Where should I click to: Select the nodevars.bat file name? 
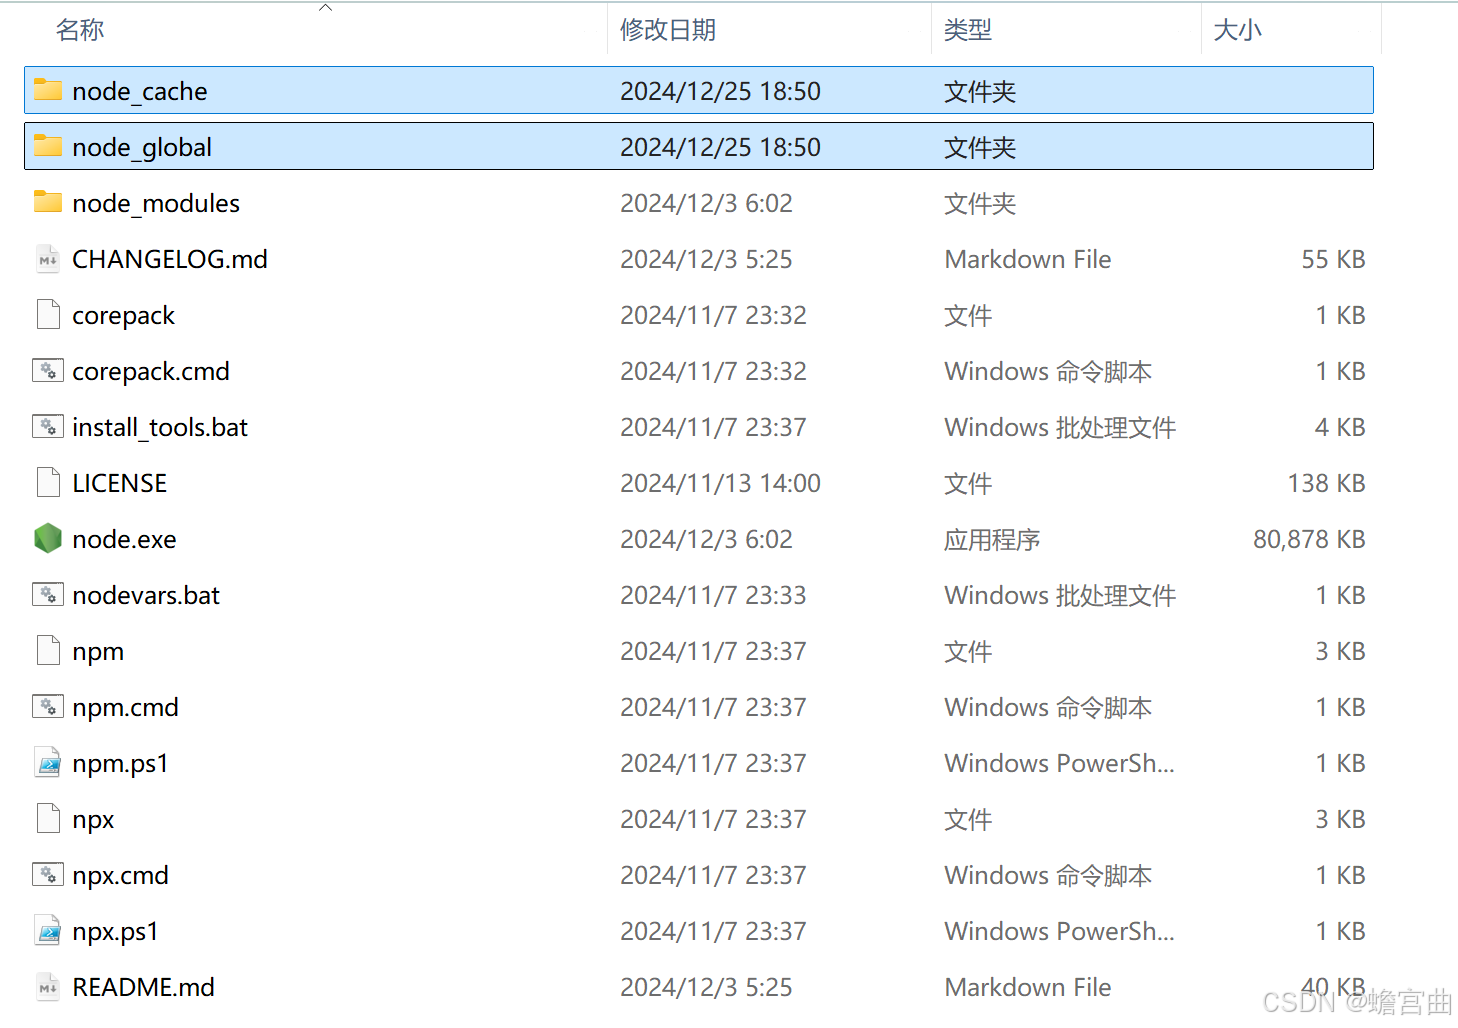[146, 595]
